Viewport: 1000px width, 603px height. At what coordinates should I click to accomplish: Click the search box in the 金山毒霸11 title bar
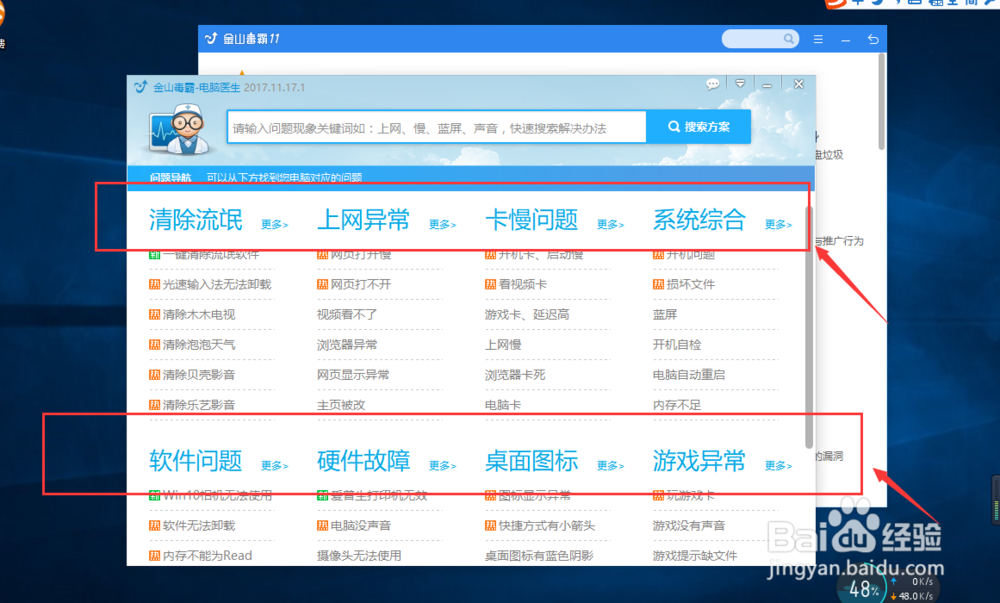tap(760, 39)
